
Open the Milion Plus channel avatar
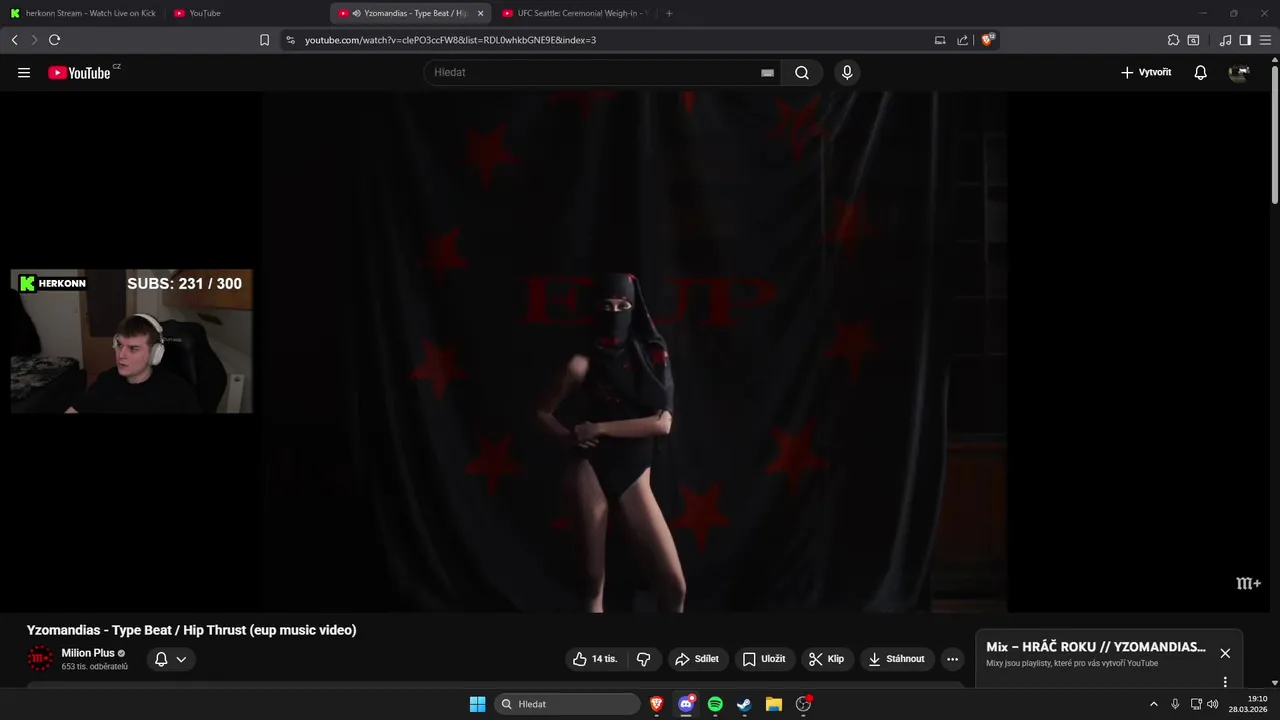[x=40, y=659]
